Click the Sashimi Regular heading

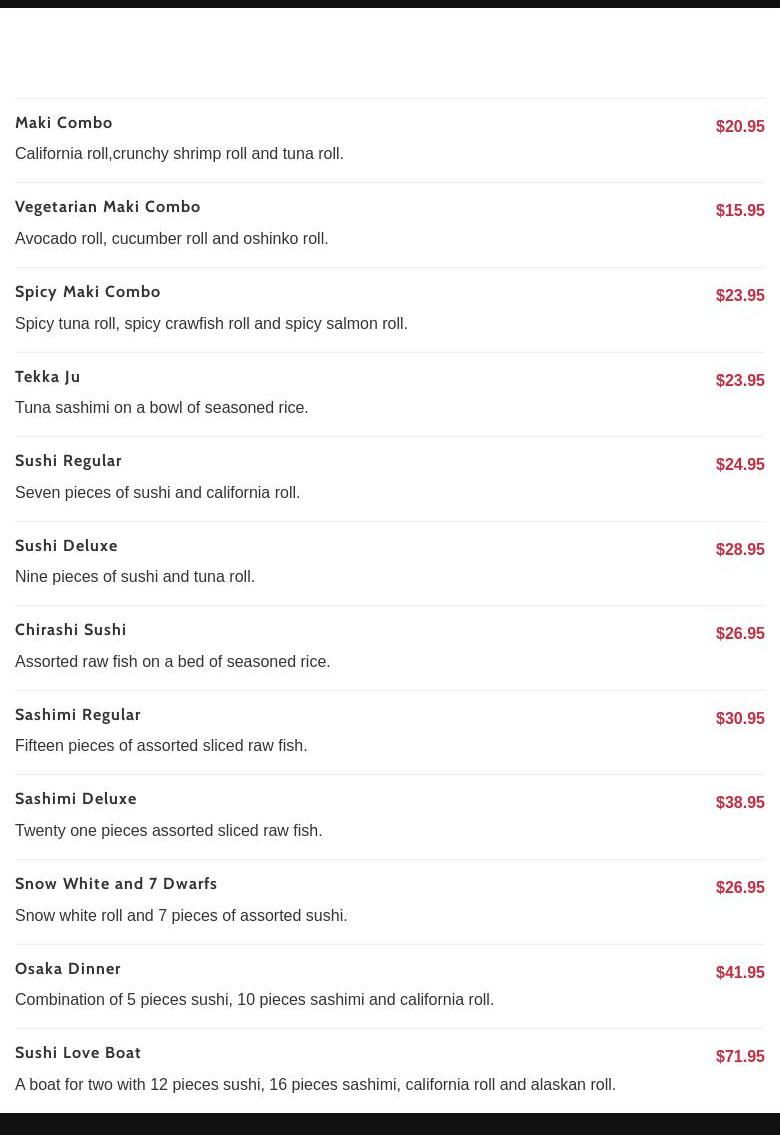point(78,715)
